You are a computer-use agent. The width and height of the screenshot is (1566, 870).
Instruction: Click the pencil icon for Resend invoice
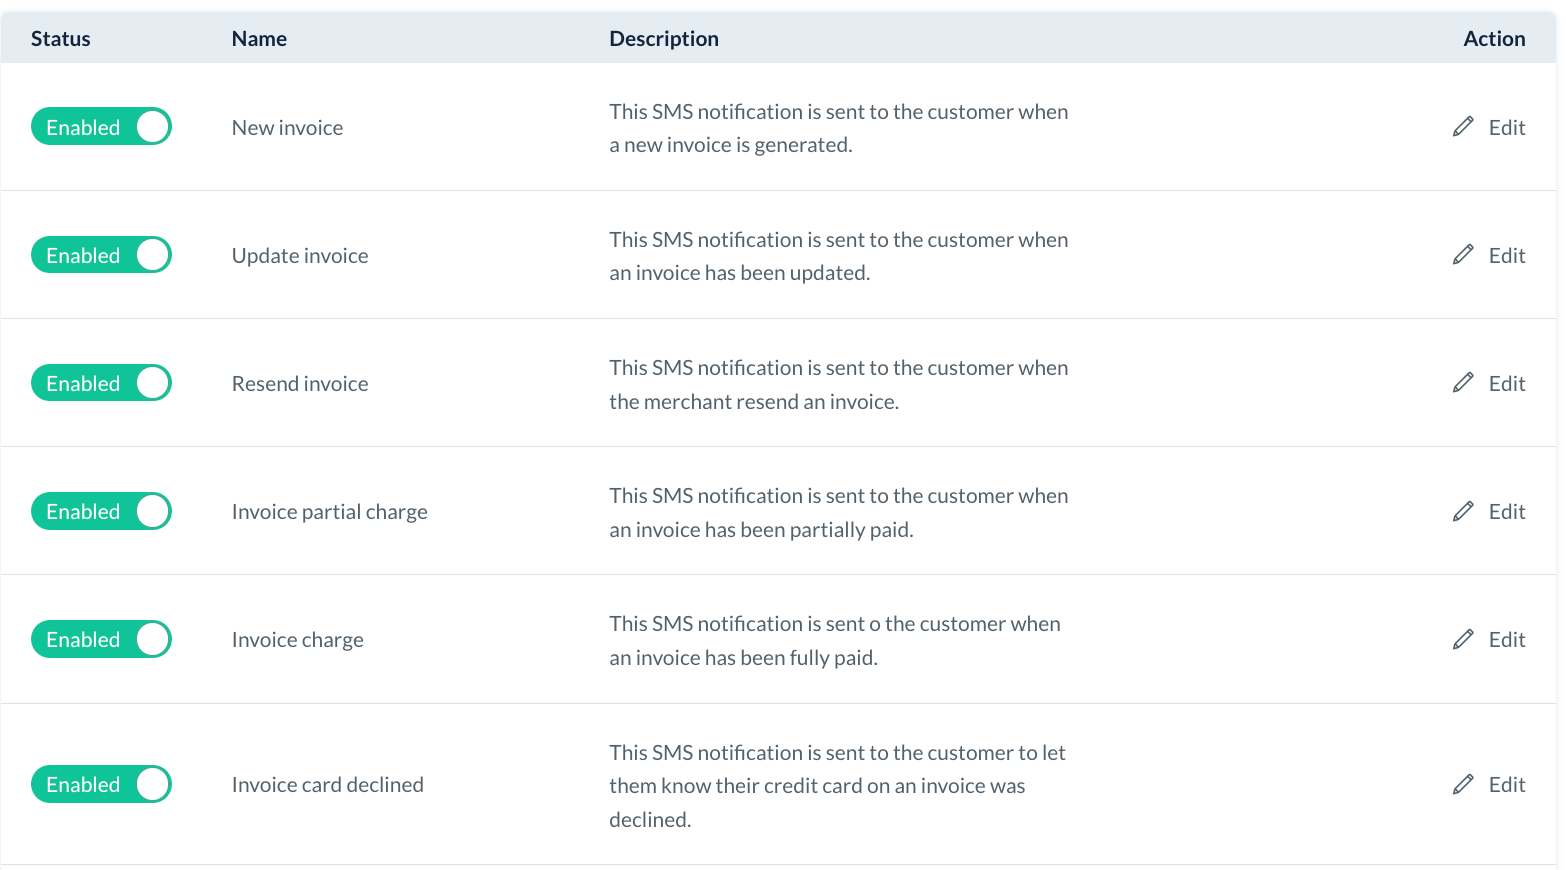1463,383
